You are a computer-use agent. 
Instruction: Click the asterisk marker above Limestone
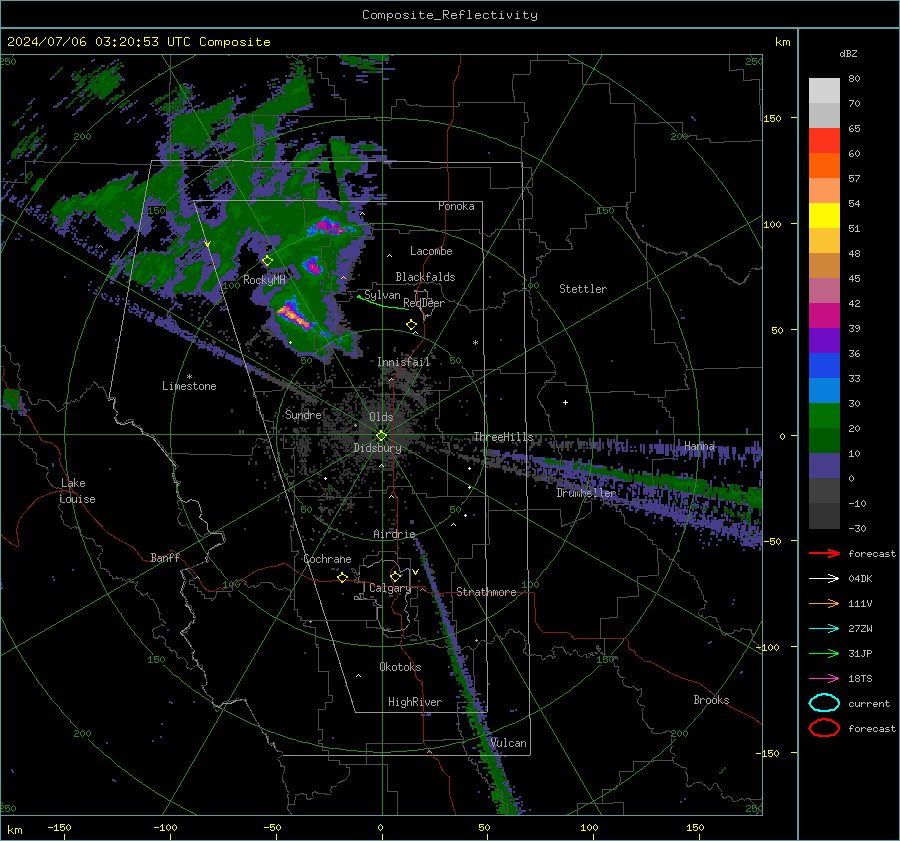coord(189,377)
